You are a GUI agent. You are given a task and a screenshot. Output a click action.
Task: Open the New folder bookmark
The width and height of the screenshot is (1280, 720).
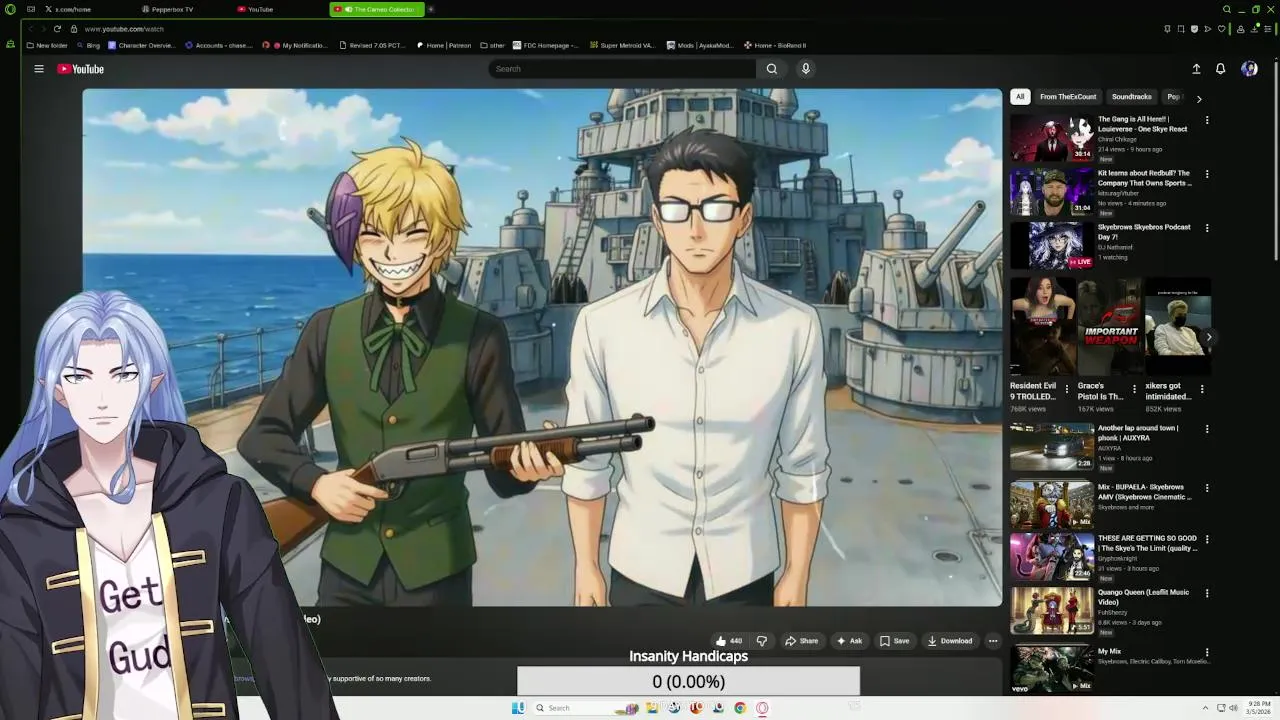point(48,45)
